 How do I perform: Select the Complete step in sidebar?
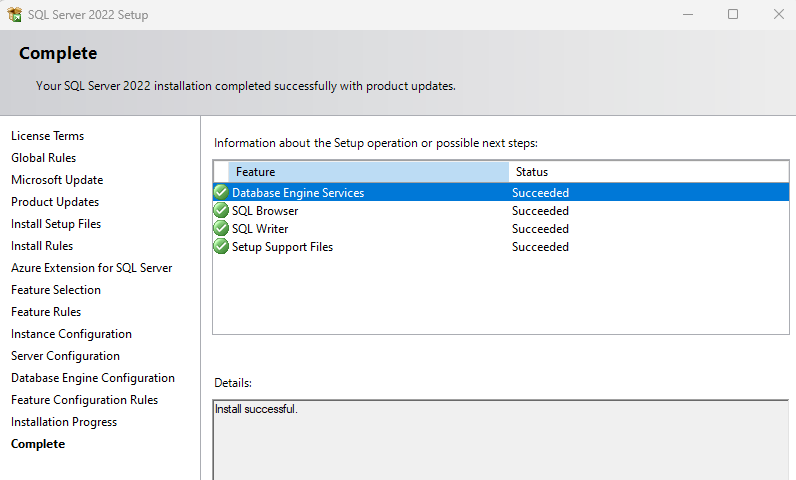(x=38, y=444)
